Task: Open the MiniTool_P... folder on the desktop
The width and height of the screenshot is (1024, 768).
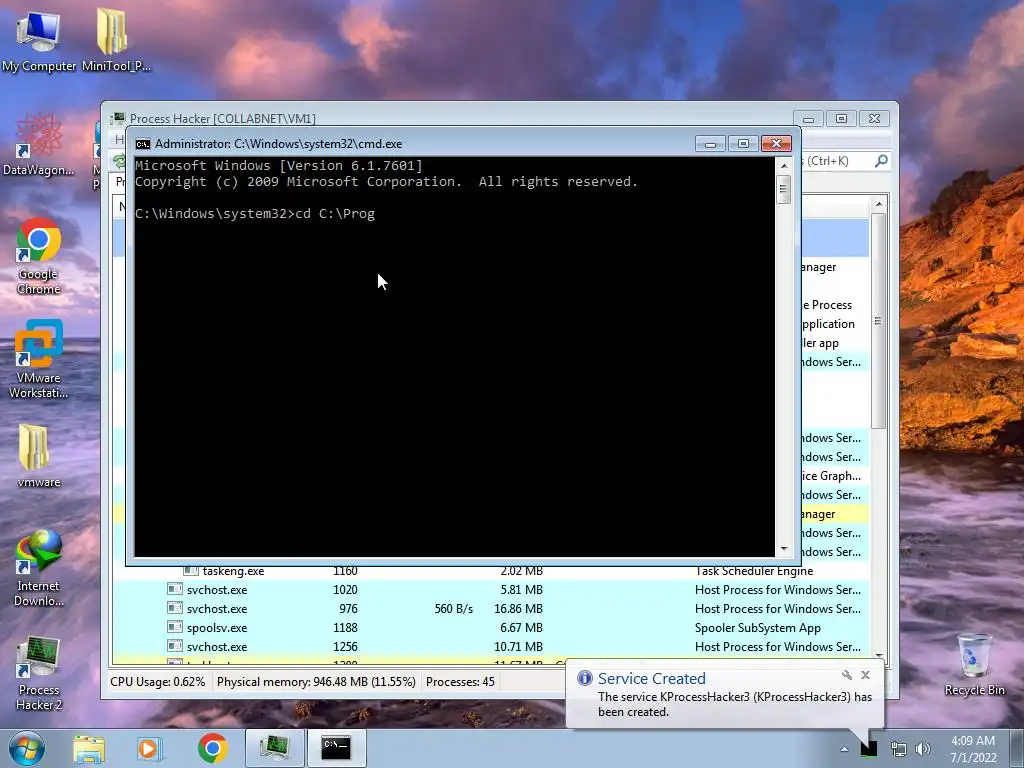Action: click(x=116, y=40)
